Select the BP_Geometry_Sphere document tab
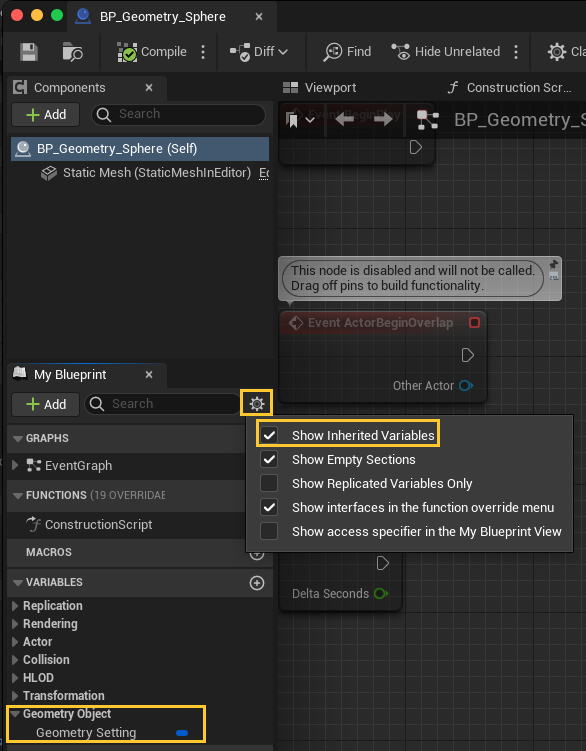Screen dimensions: 586x751 click(x=162, y=17)
